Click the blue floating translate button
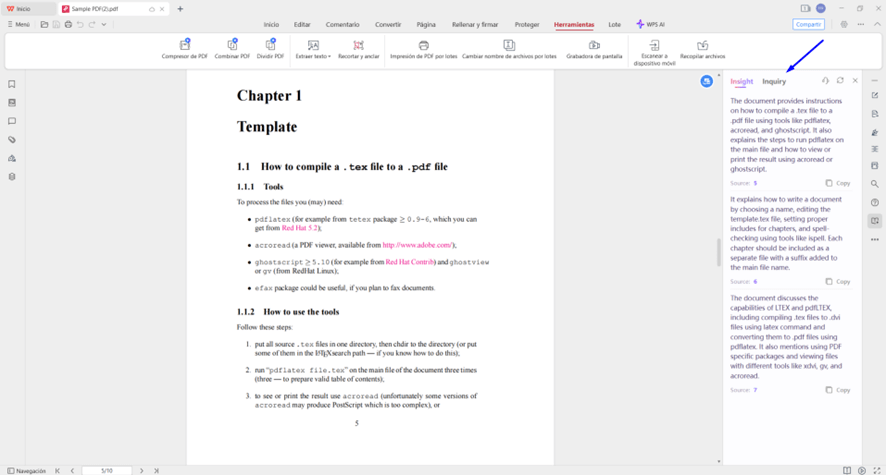Image resolution: width=886 pixels, height=475 pixels. coord(706,81)
